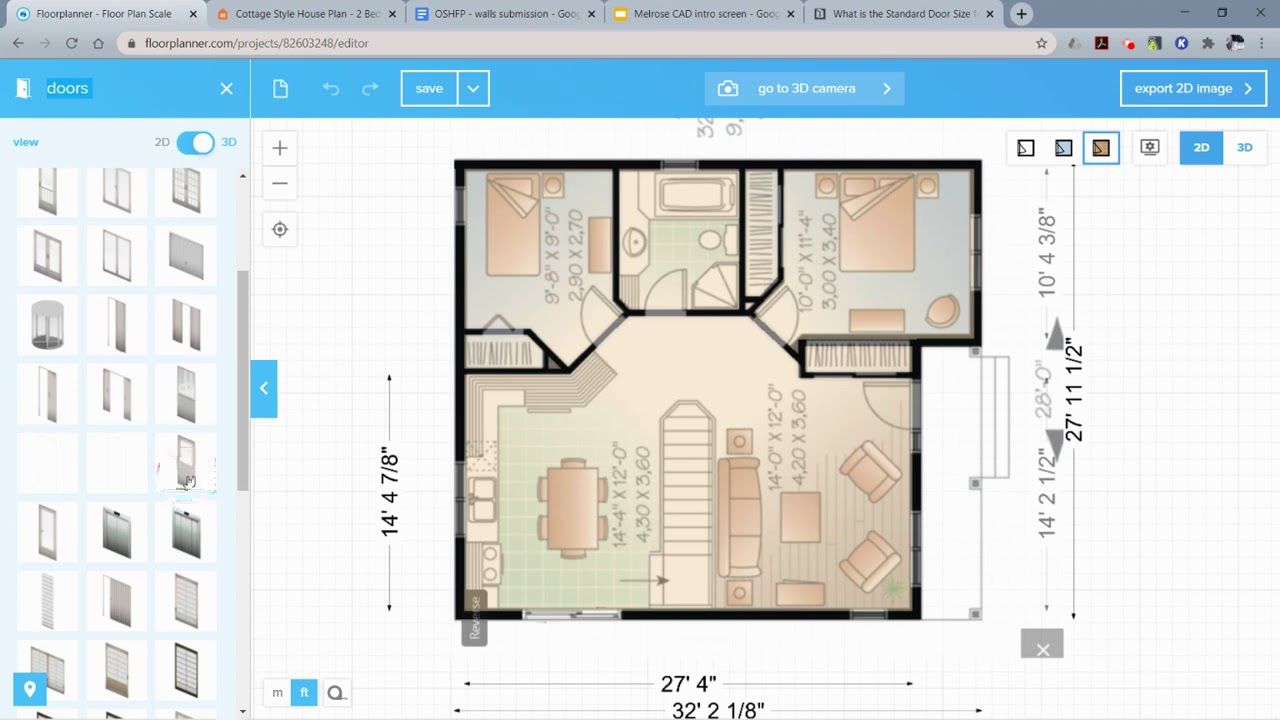Screen dimensions: 1280x720
Task: Select the black-and-white line display mode
Action: click(x=1026, y=148)
